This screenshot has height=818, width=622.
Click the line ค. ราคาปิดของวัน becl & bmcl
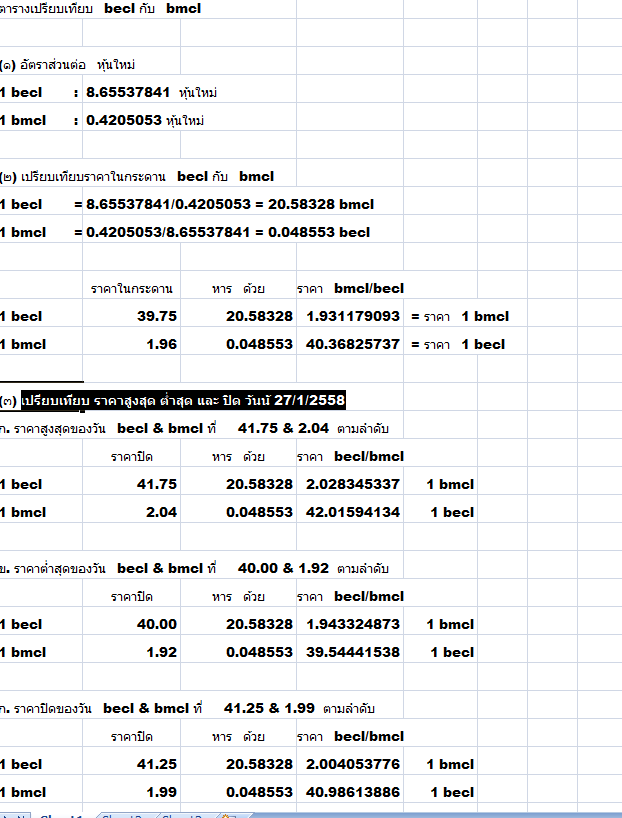point(187,708)
